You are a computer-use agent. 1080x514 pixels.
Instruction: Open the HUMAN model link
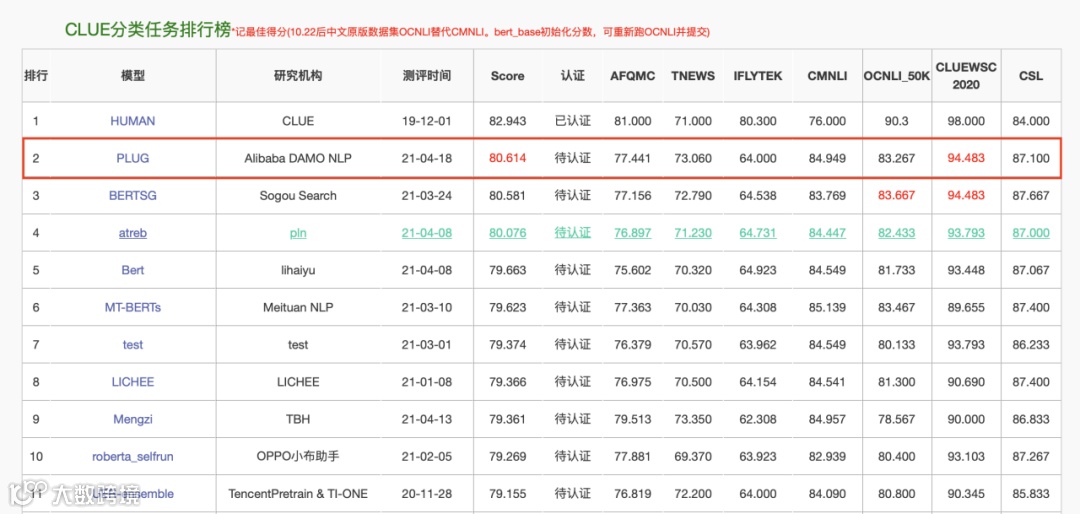(x=132, y=121)
